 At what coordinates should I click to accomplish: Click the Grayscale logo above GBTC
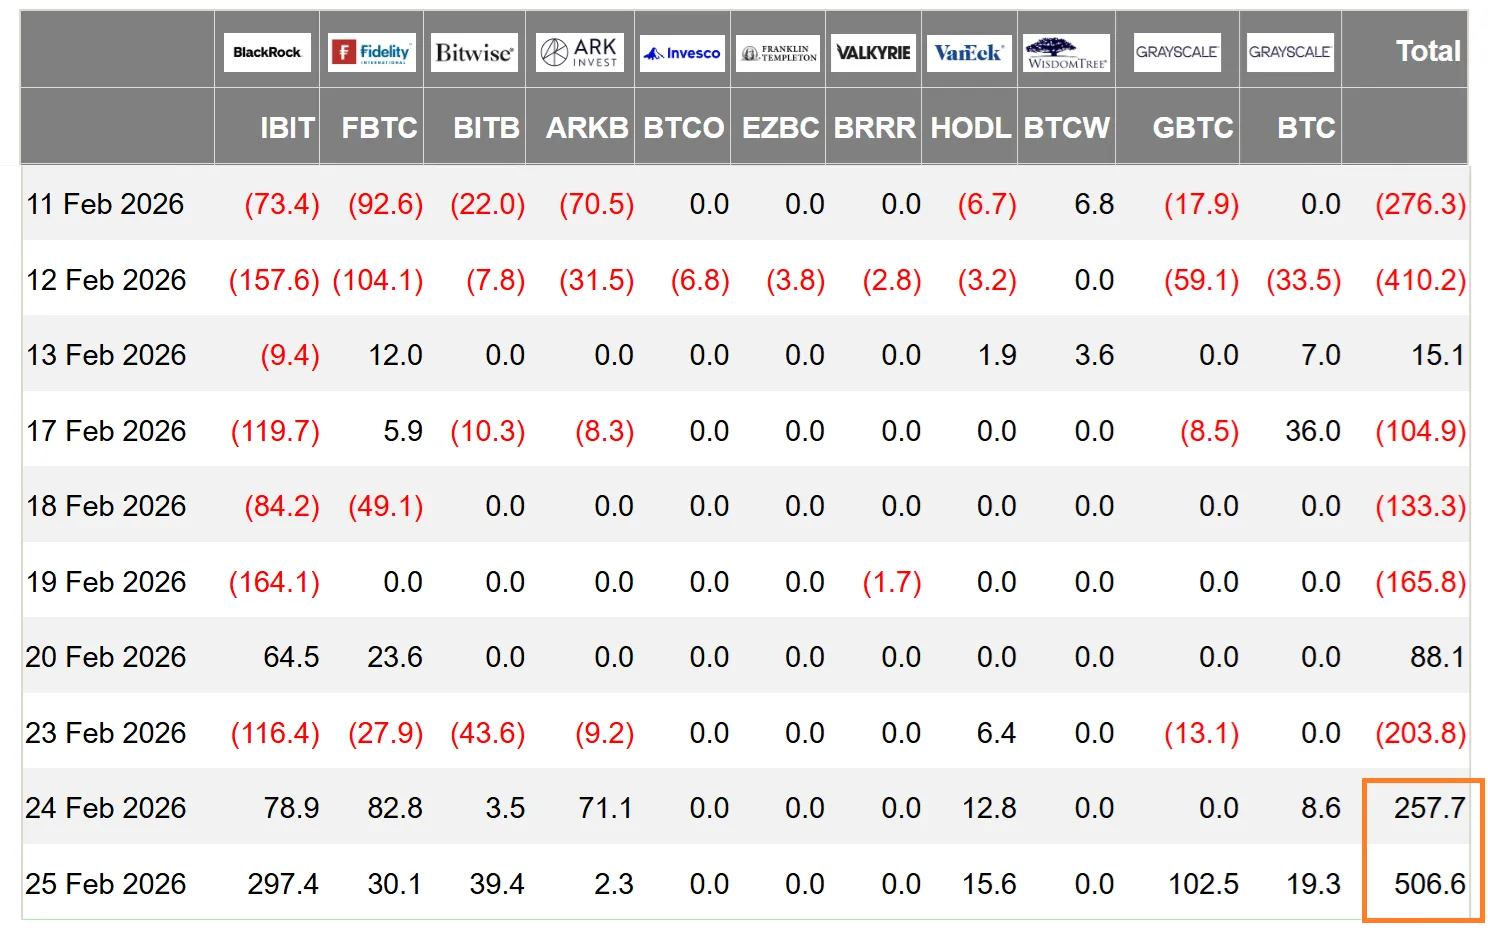pos(1176,52)
